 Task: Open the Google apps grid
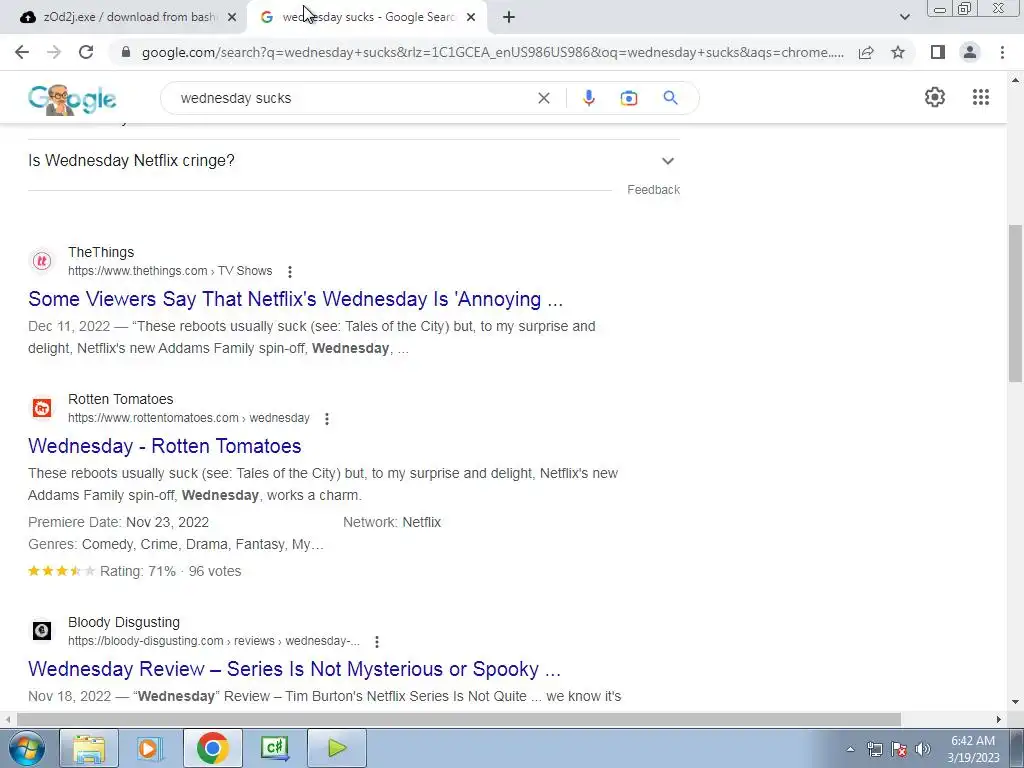pyautogui.click(x=980, y=97)
